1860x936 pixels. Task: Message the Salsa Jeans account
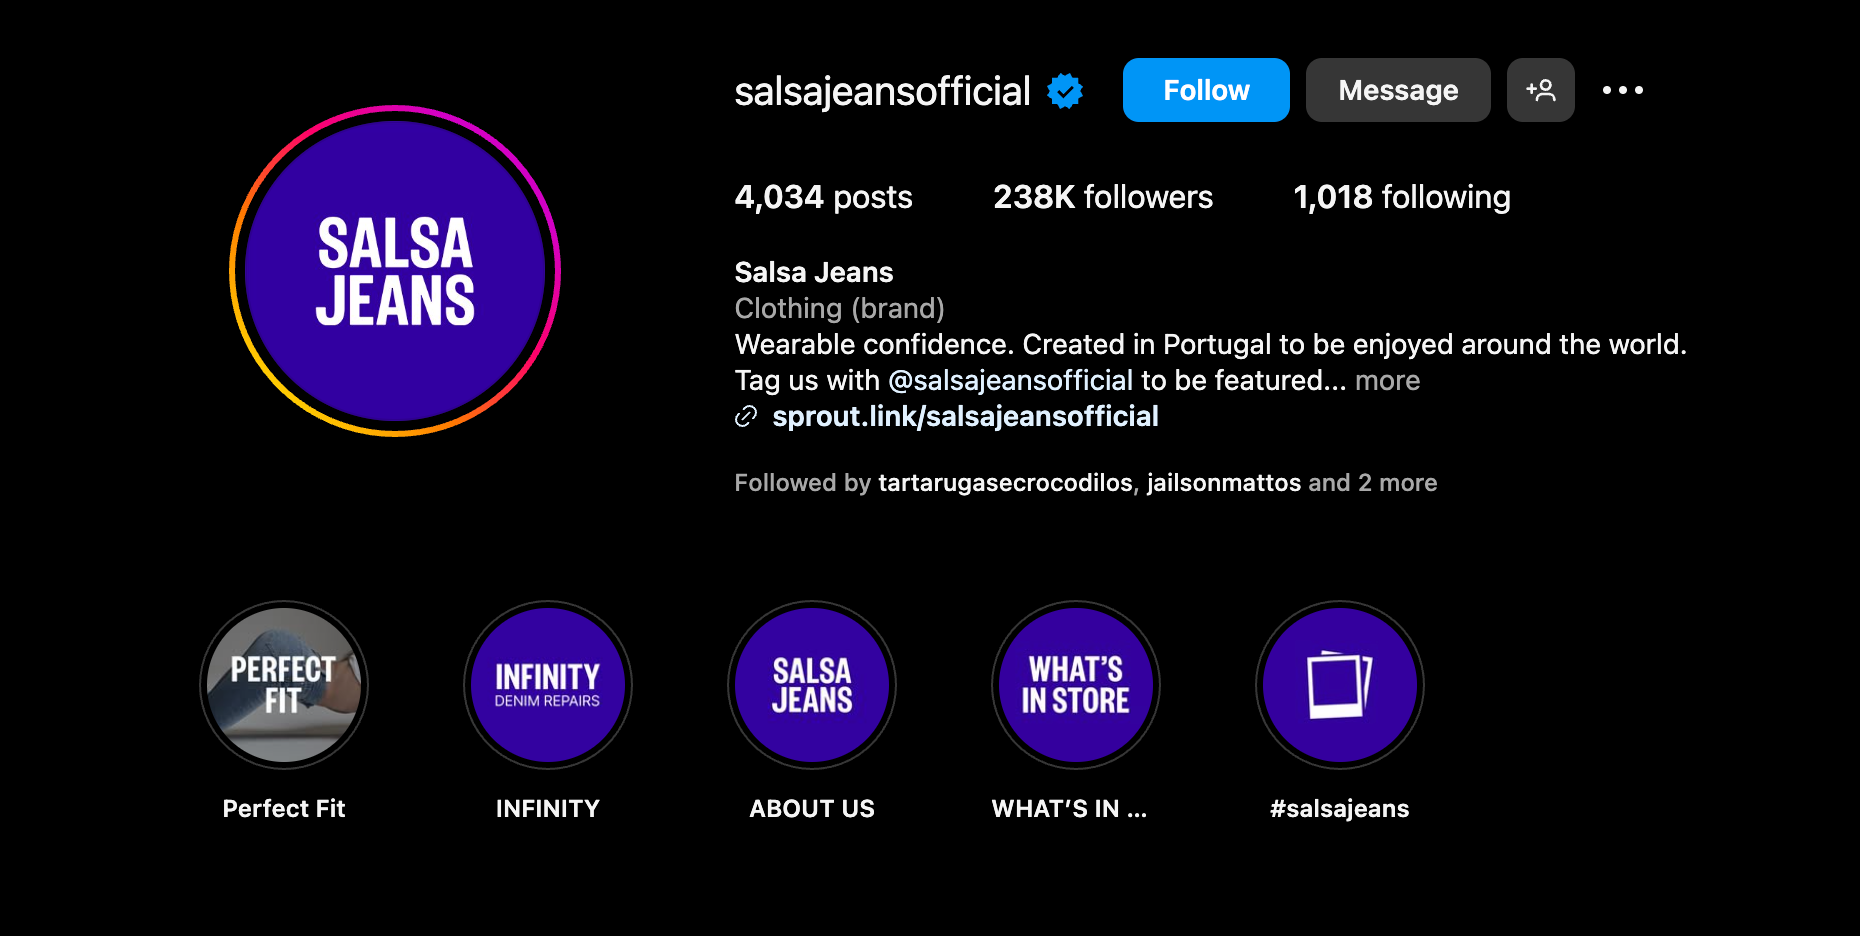[x=1398, y=90]
